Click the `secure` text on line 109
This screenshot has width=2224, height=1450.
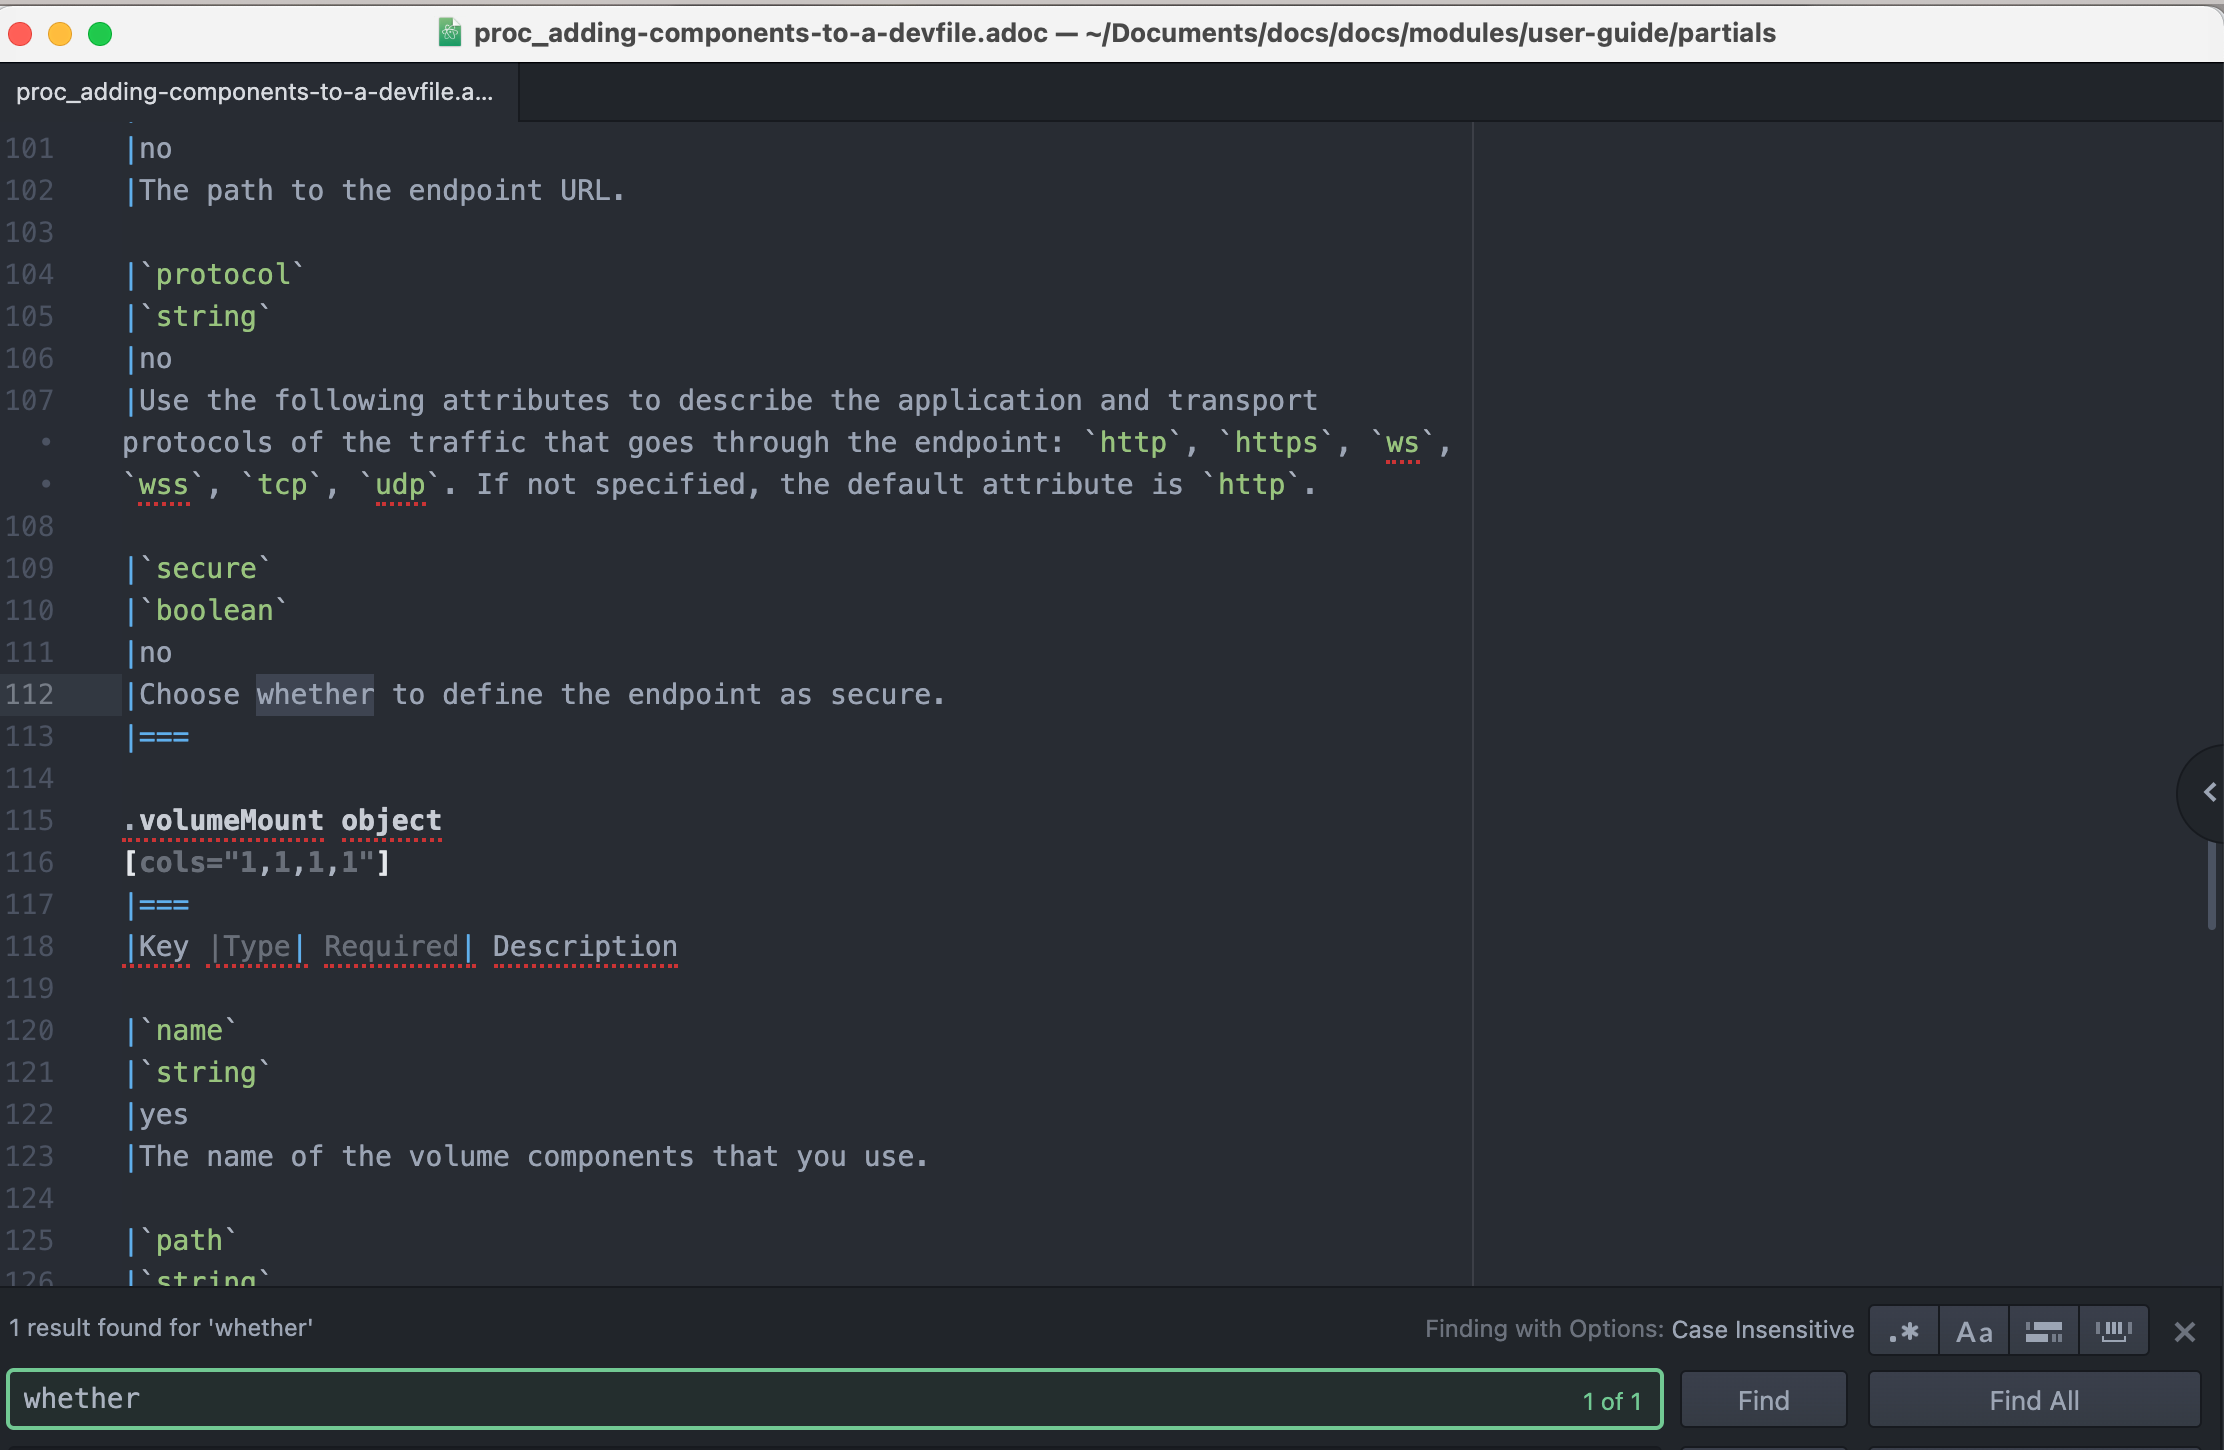coord(205,568)
